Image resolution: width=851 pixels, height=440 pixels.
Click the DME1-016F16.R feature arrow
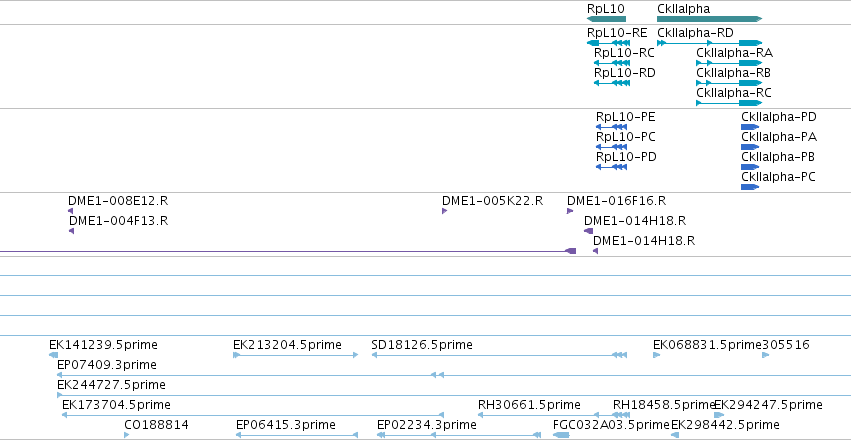click(x=570, y=211)
